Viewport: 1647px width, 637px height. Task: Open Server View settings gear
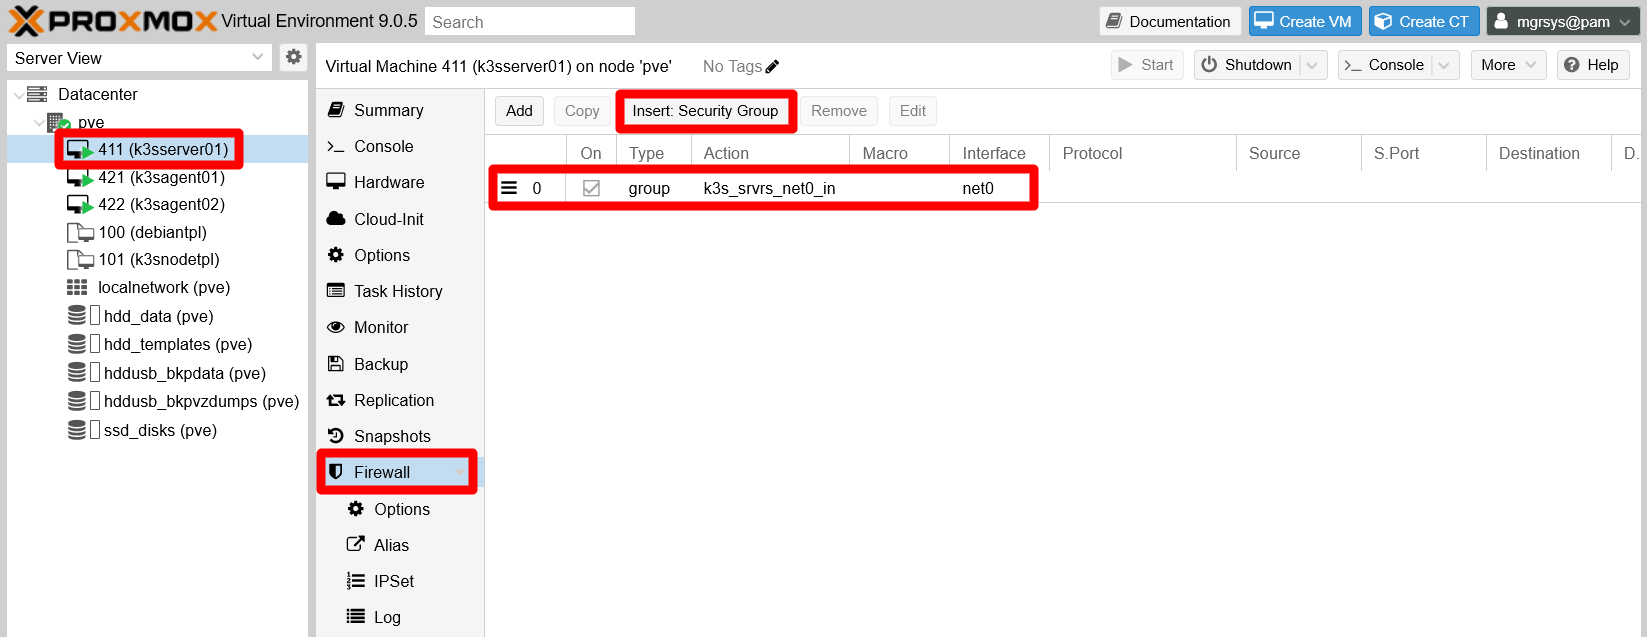point(293,57)
